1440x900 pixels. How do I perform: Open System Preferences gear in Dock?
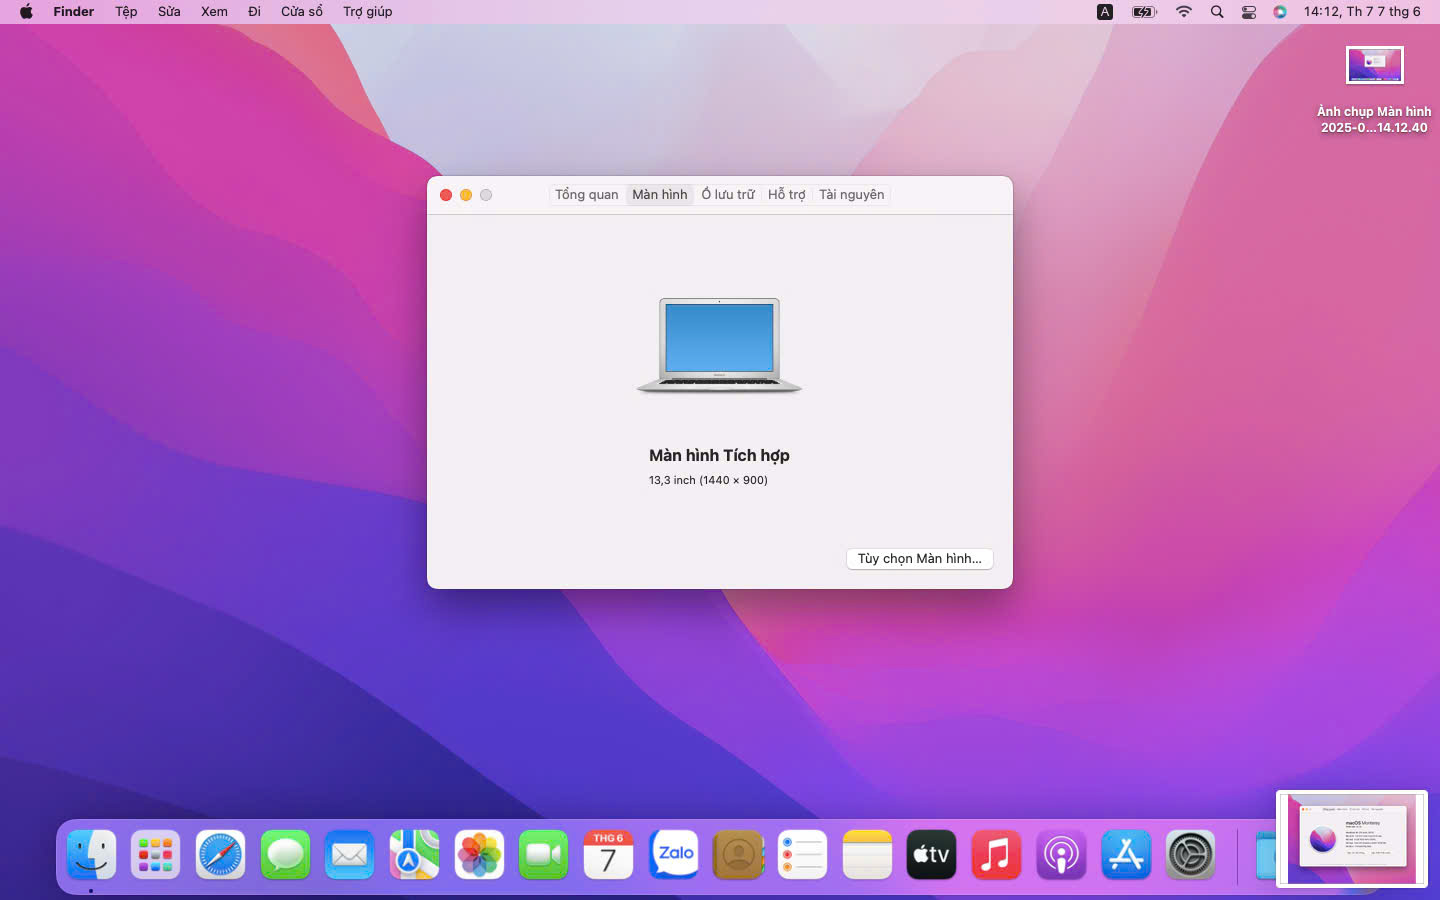point(1190,855)
